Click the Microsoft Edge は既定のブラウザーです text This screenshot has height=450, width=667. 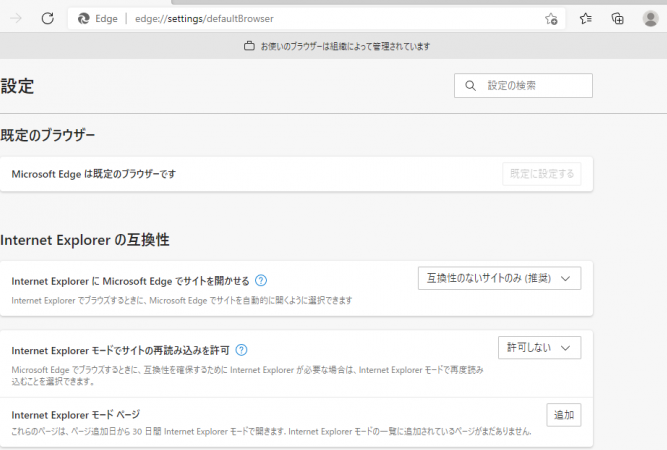(x=94, y=174)
